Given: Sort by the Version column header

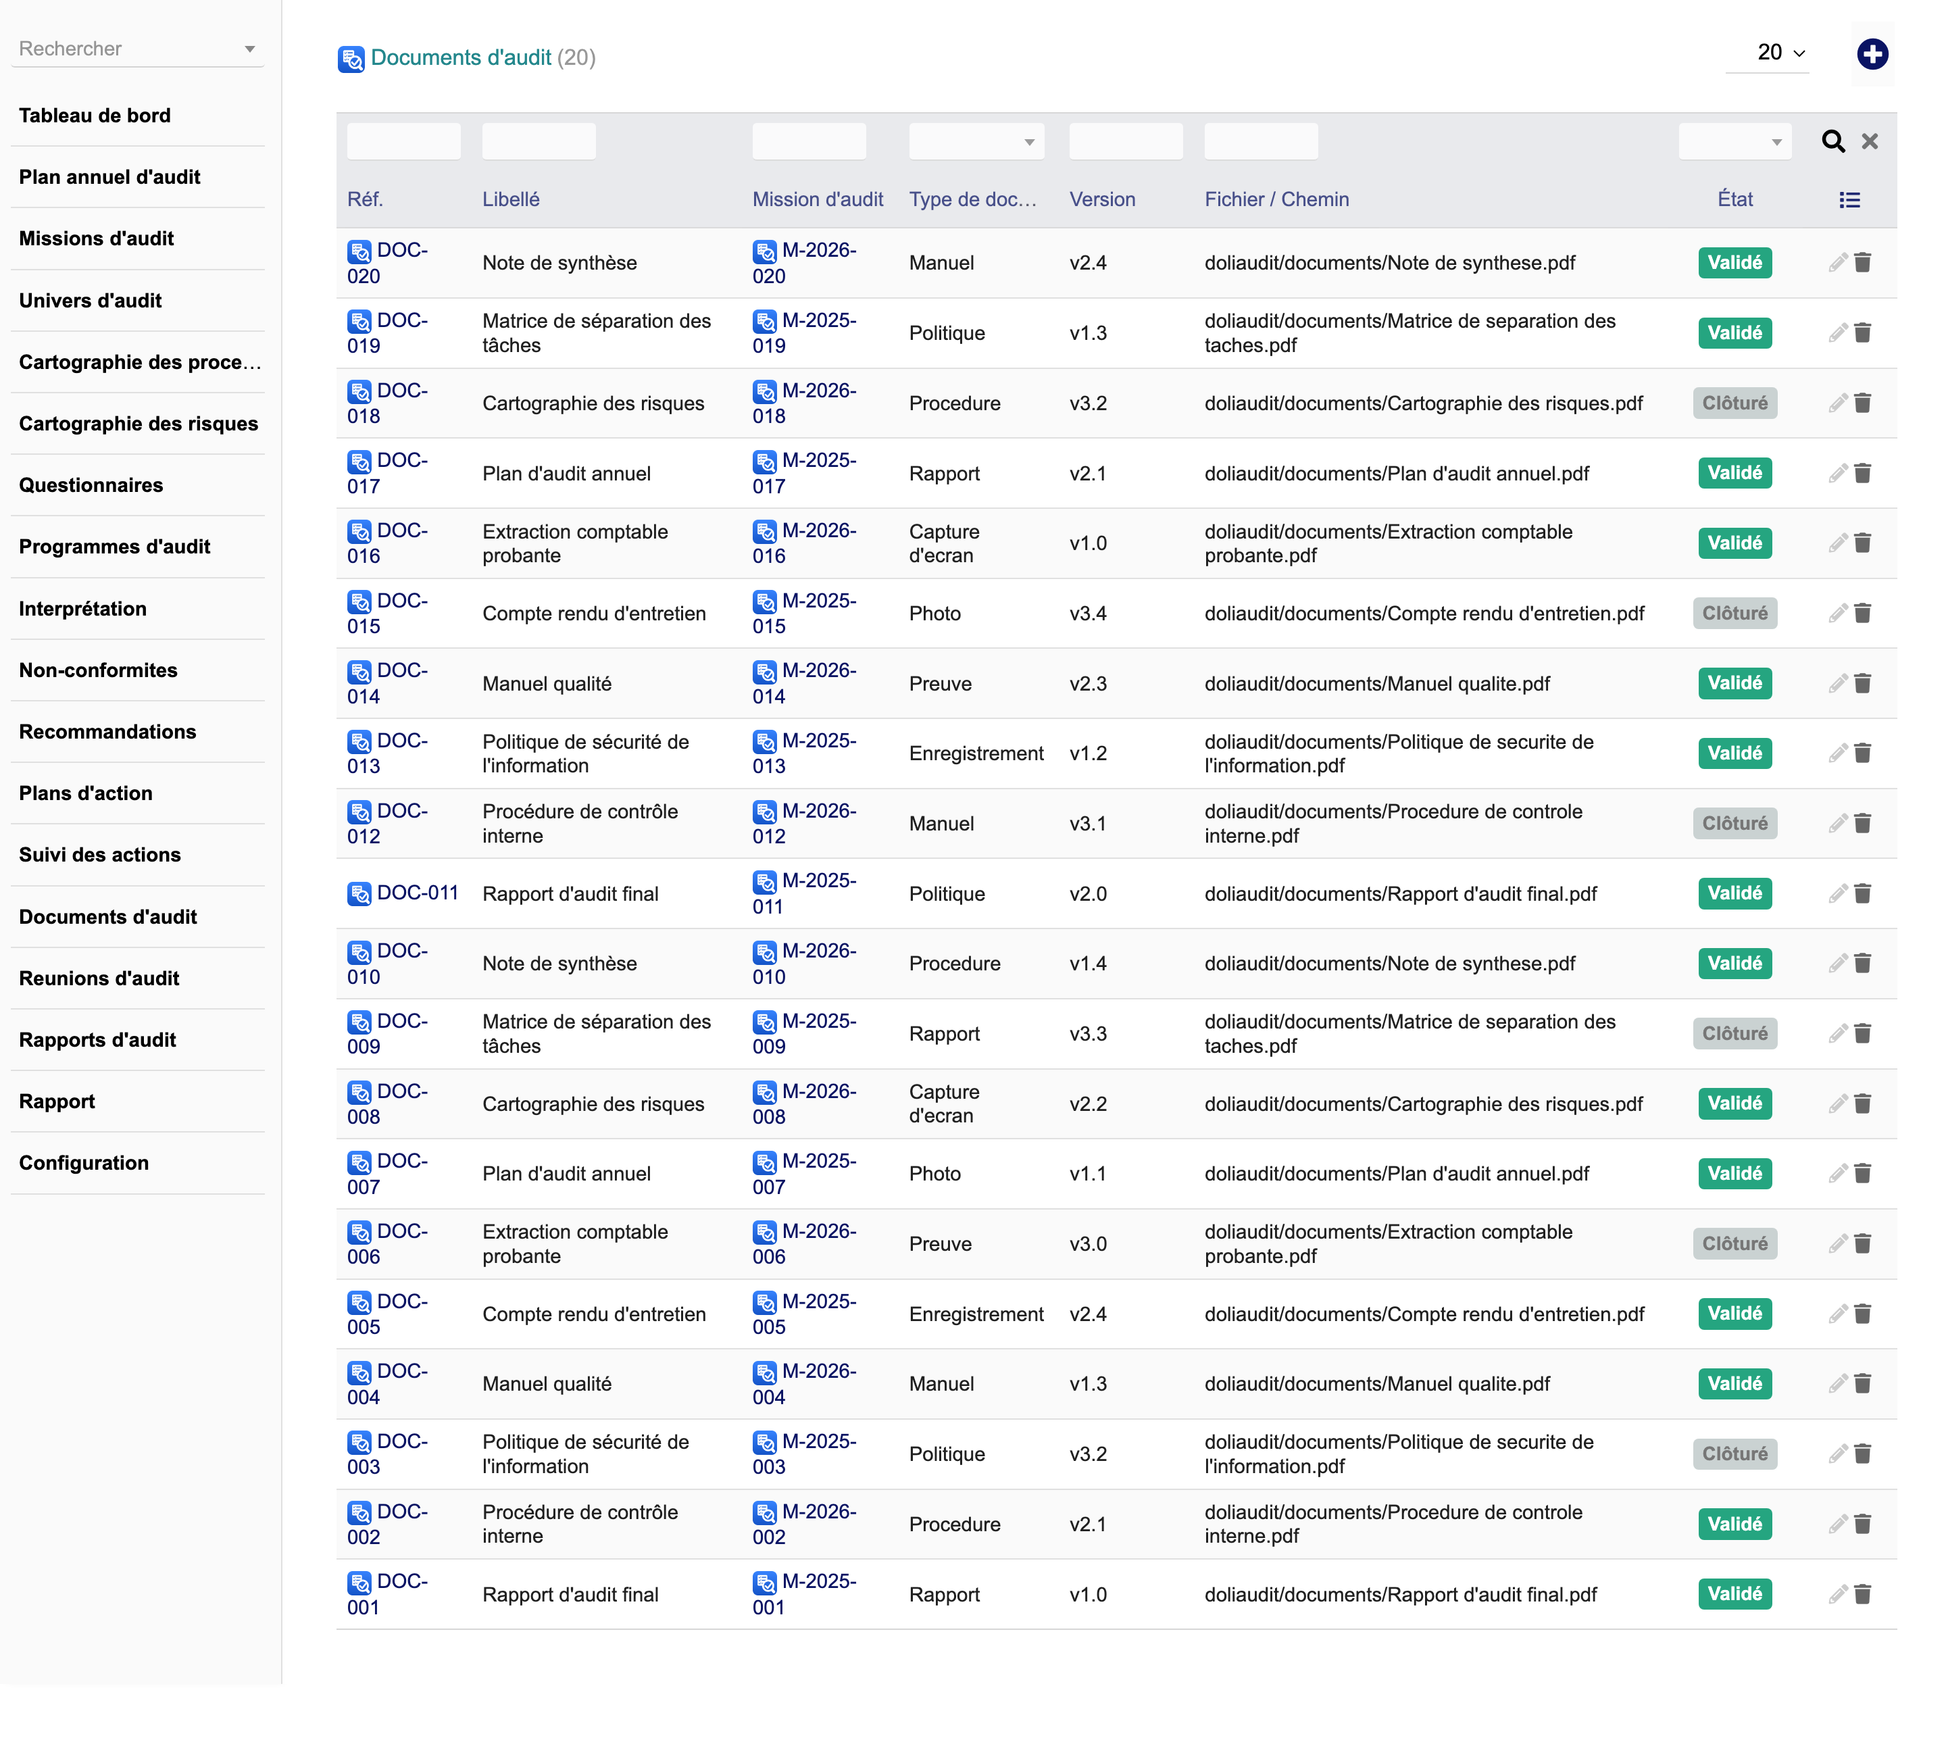Looking at the screenshot, I should pos(1102,199).
